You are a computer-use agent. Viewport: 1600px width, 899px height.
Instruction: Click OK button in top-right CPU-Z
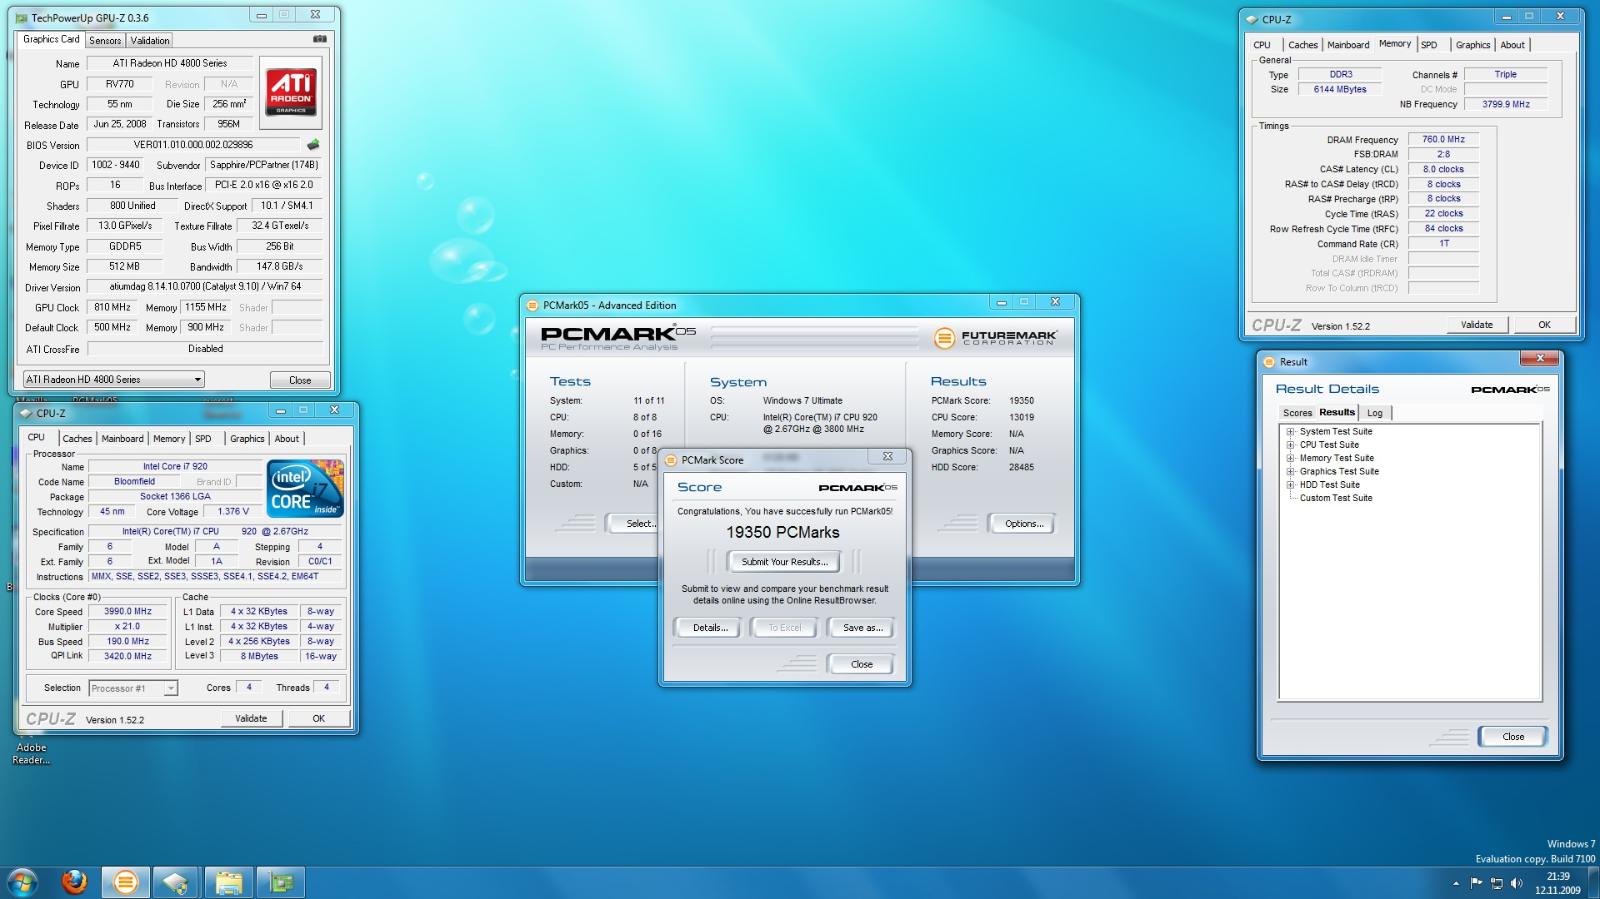pos(1544,324)
